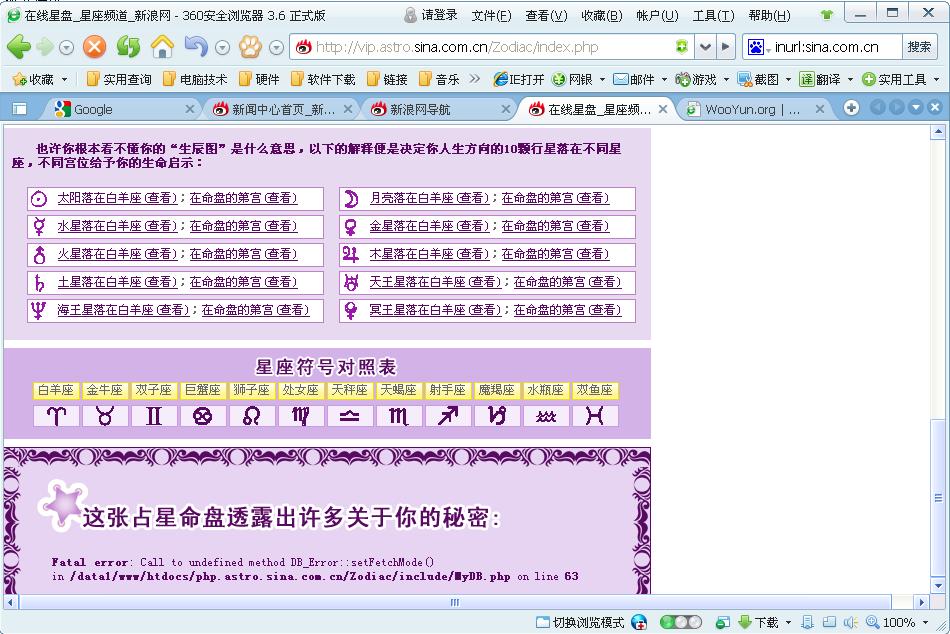Add a new tab with the plus button
The height and width of the screenshot is (634, 950).
pos(851,108)
